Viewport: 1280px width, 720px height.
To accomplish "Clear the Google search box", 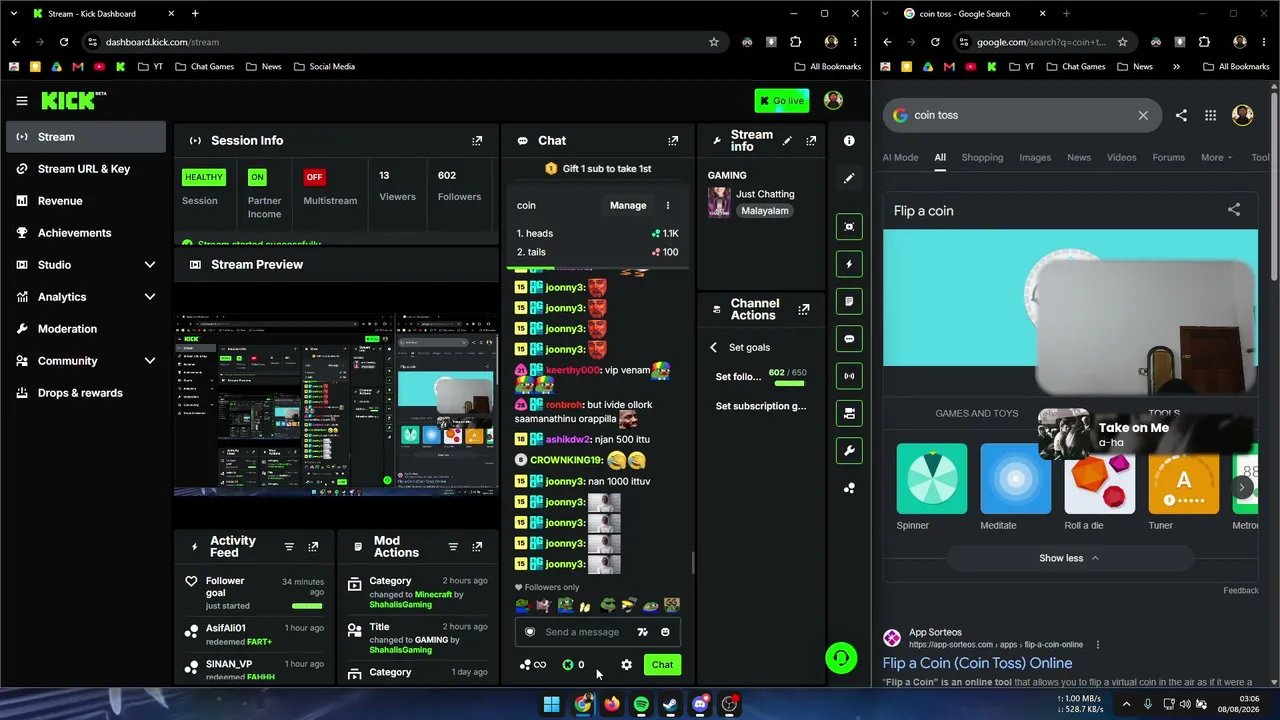I will 1143,115.
